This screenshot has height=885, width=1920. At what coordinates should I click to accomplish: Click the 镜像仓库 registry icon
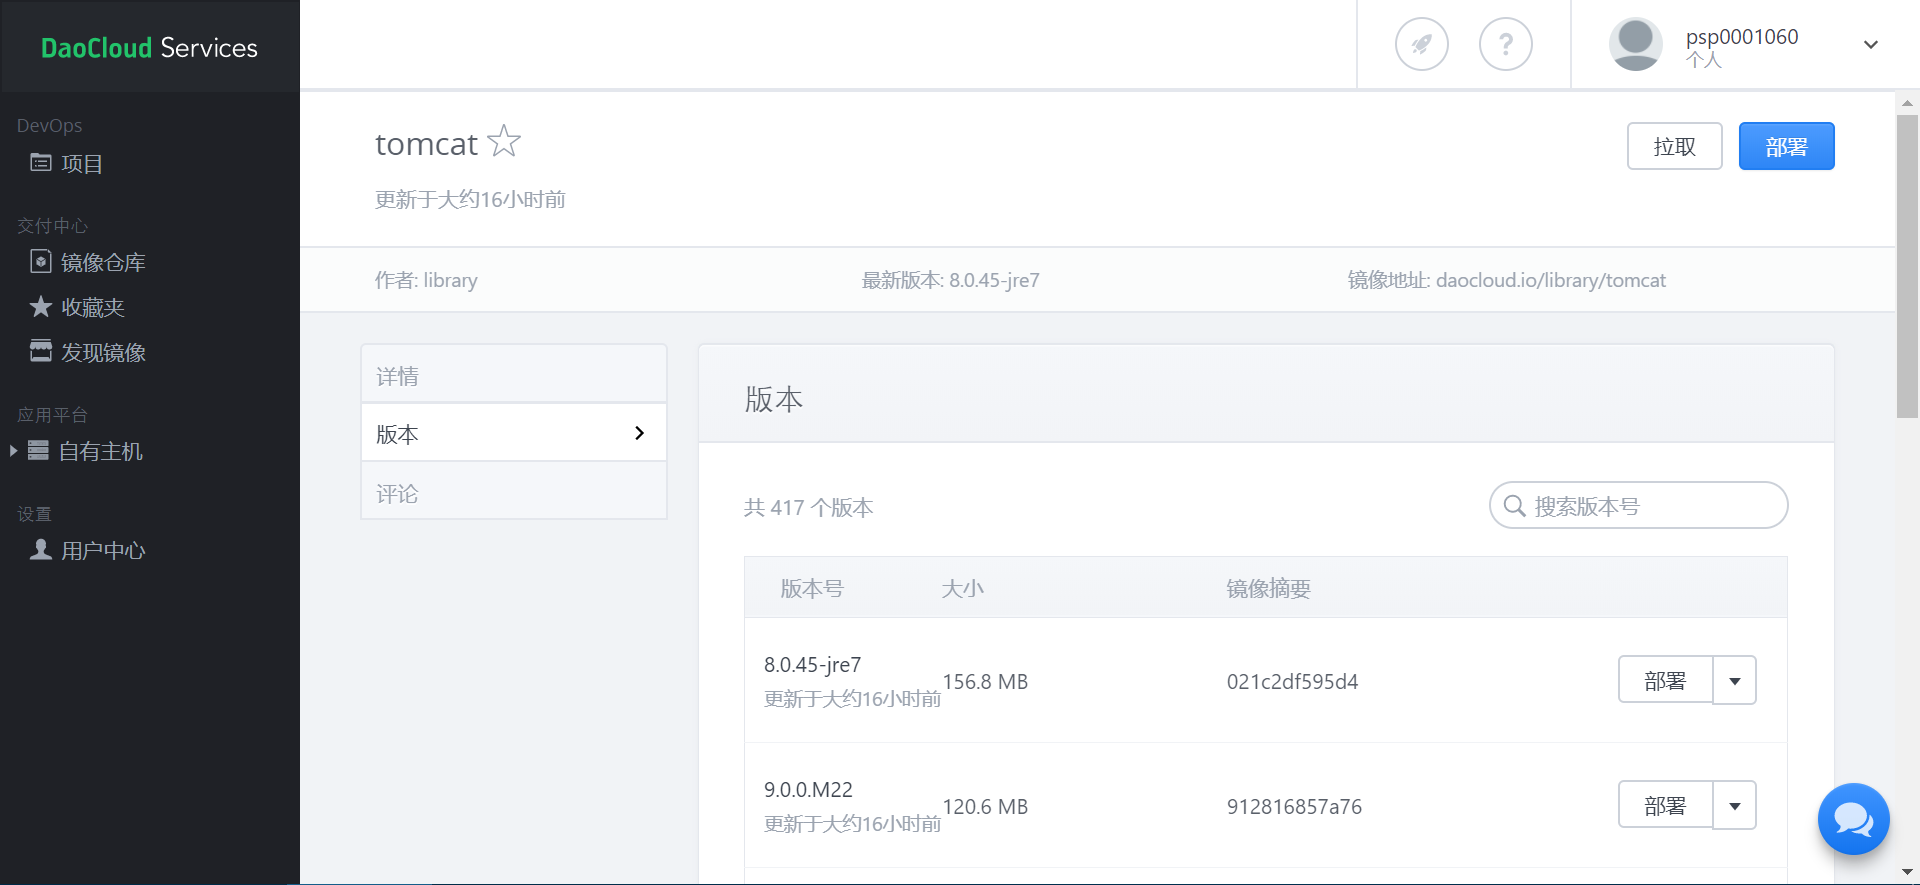[40, 262]
